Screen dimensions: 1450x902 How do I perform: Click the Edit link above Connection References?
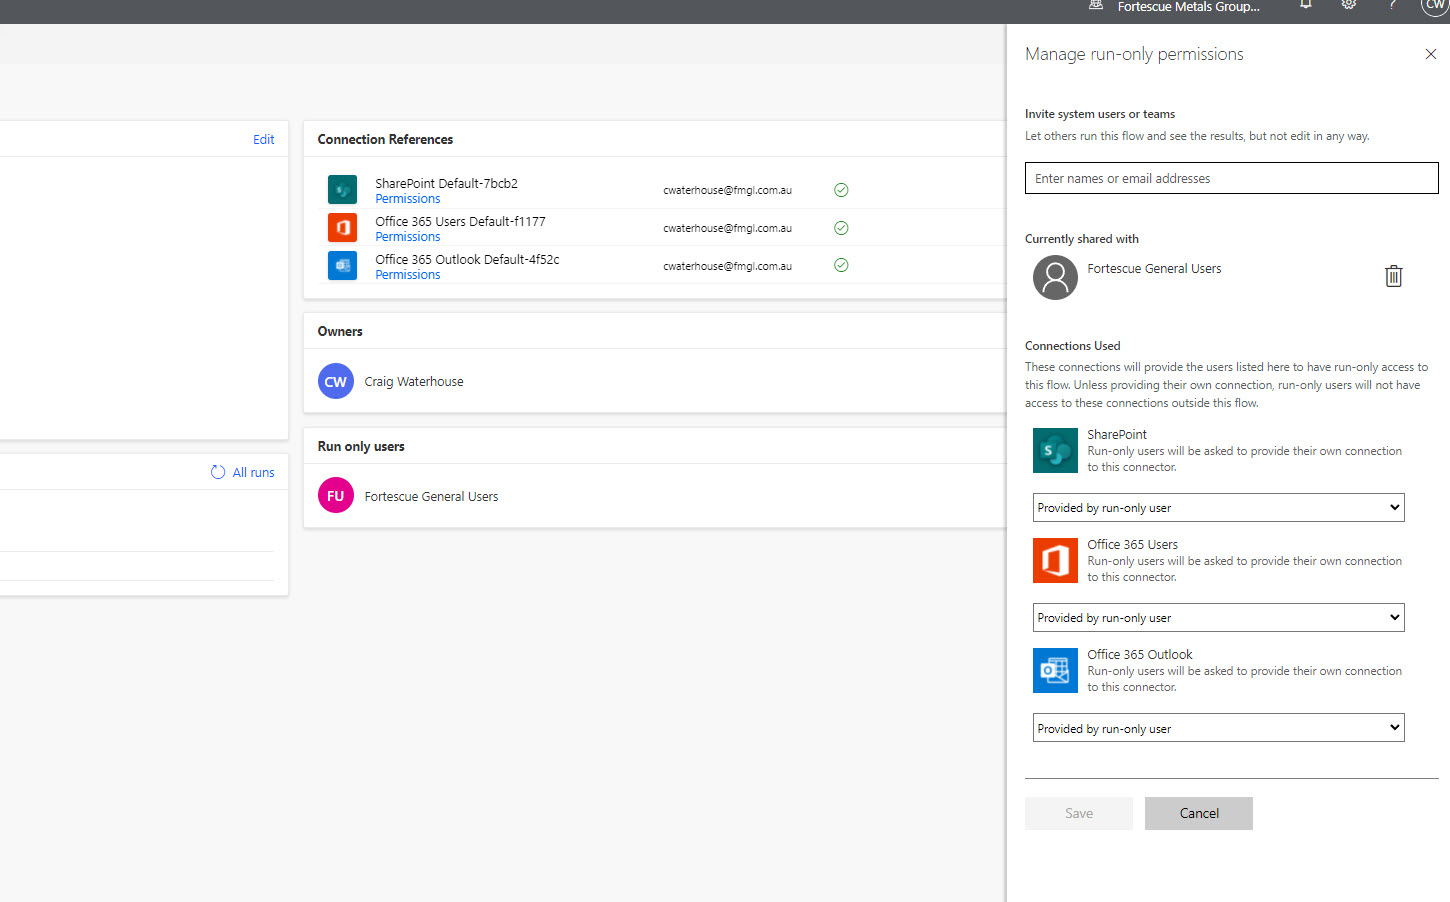point(263,139)
